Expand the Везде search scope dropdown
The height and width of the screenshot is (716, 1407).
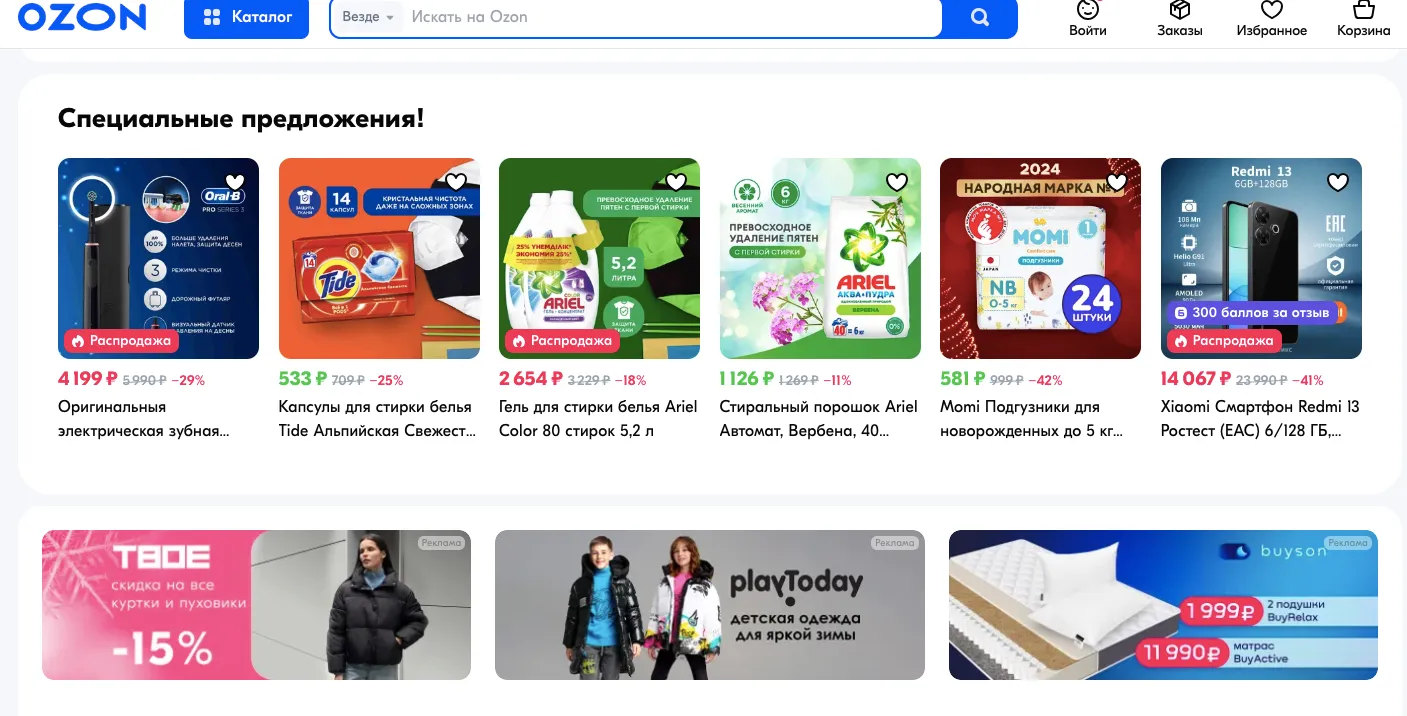click(367, 17)
